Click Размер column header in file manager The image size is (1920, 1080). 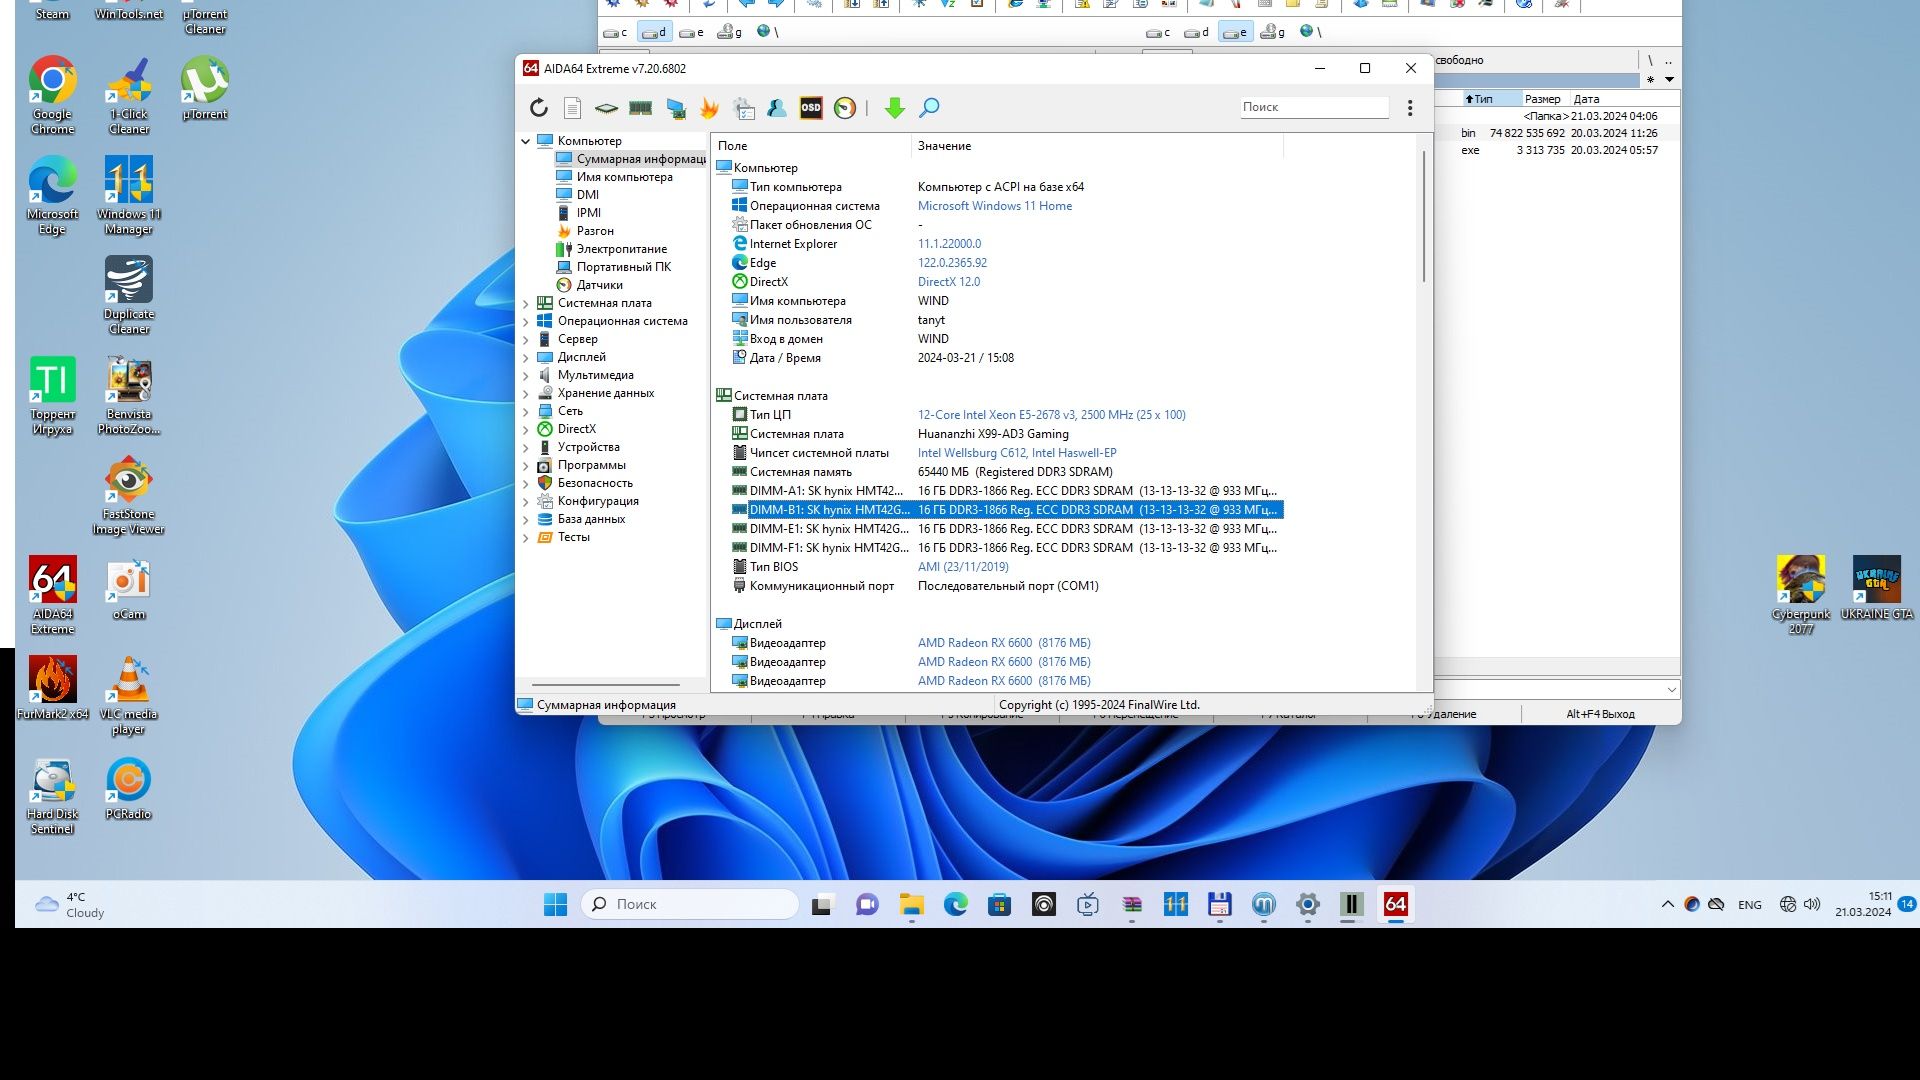click(x=1543, y=99)
